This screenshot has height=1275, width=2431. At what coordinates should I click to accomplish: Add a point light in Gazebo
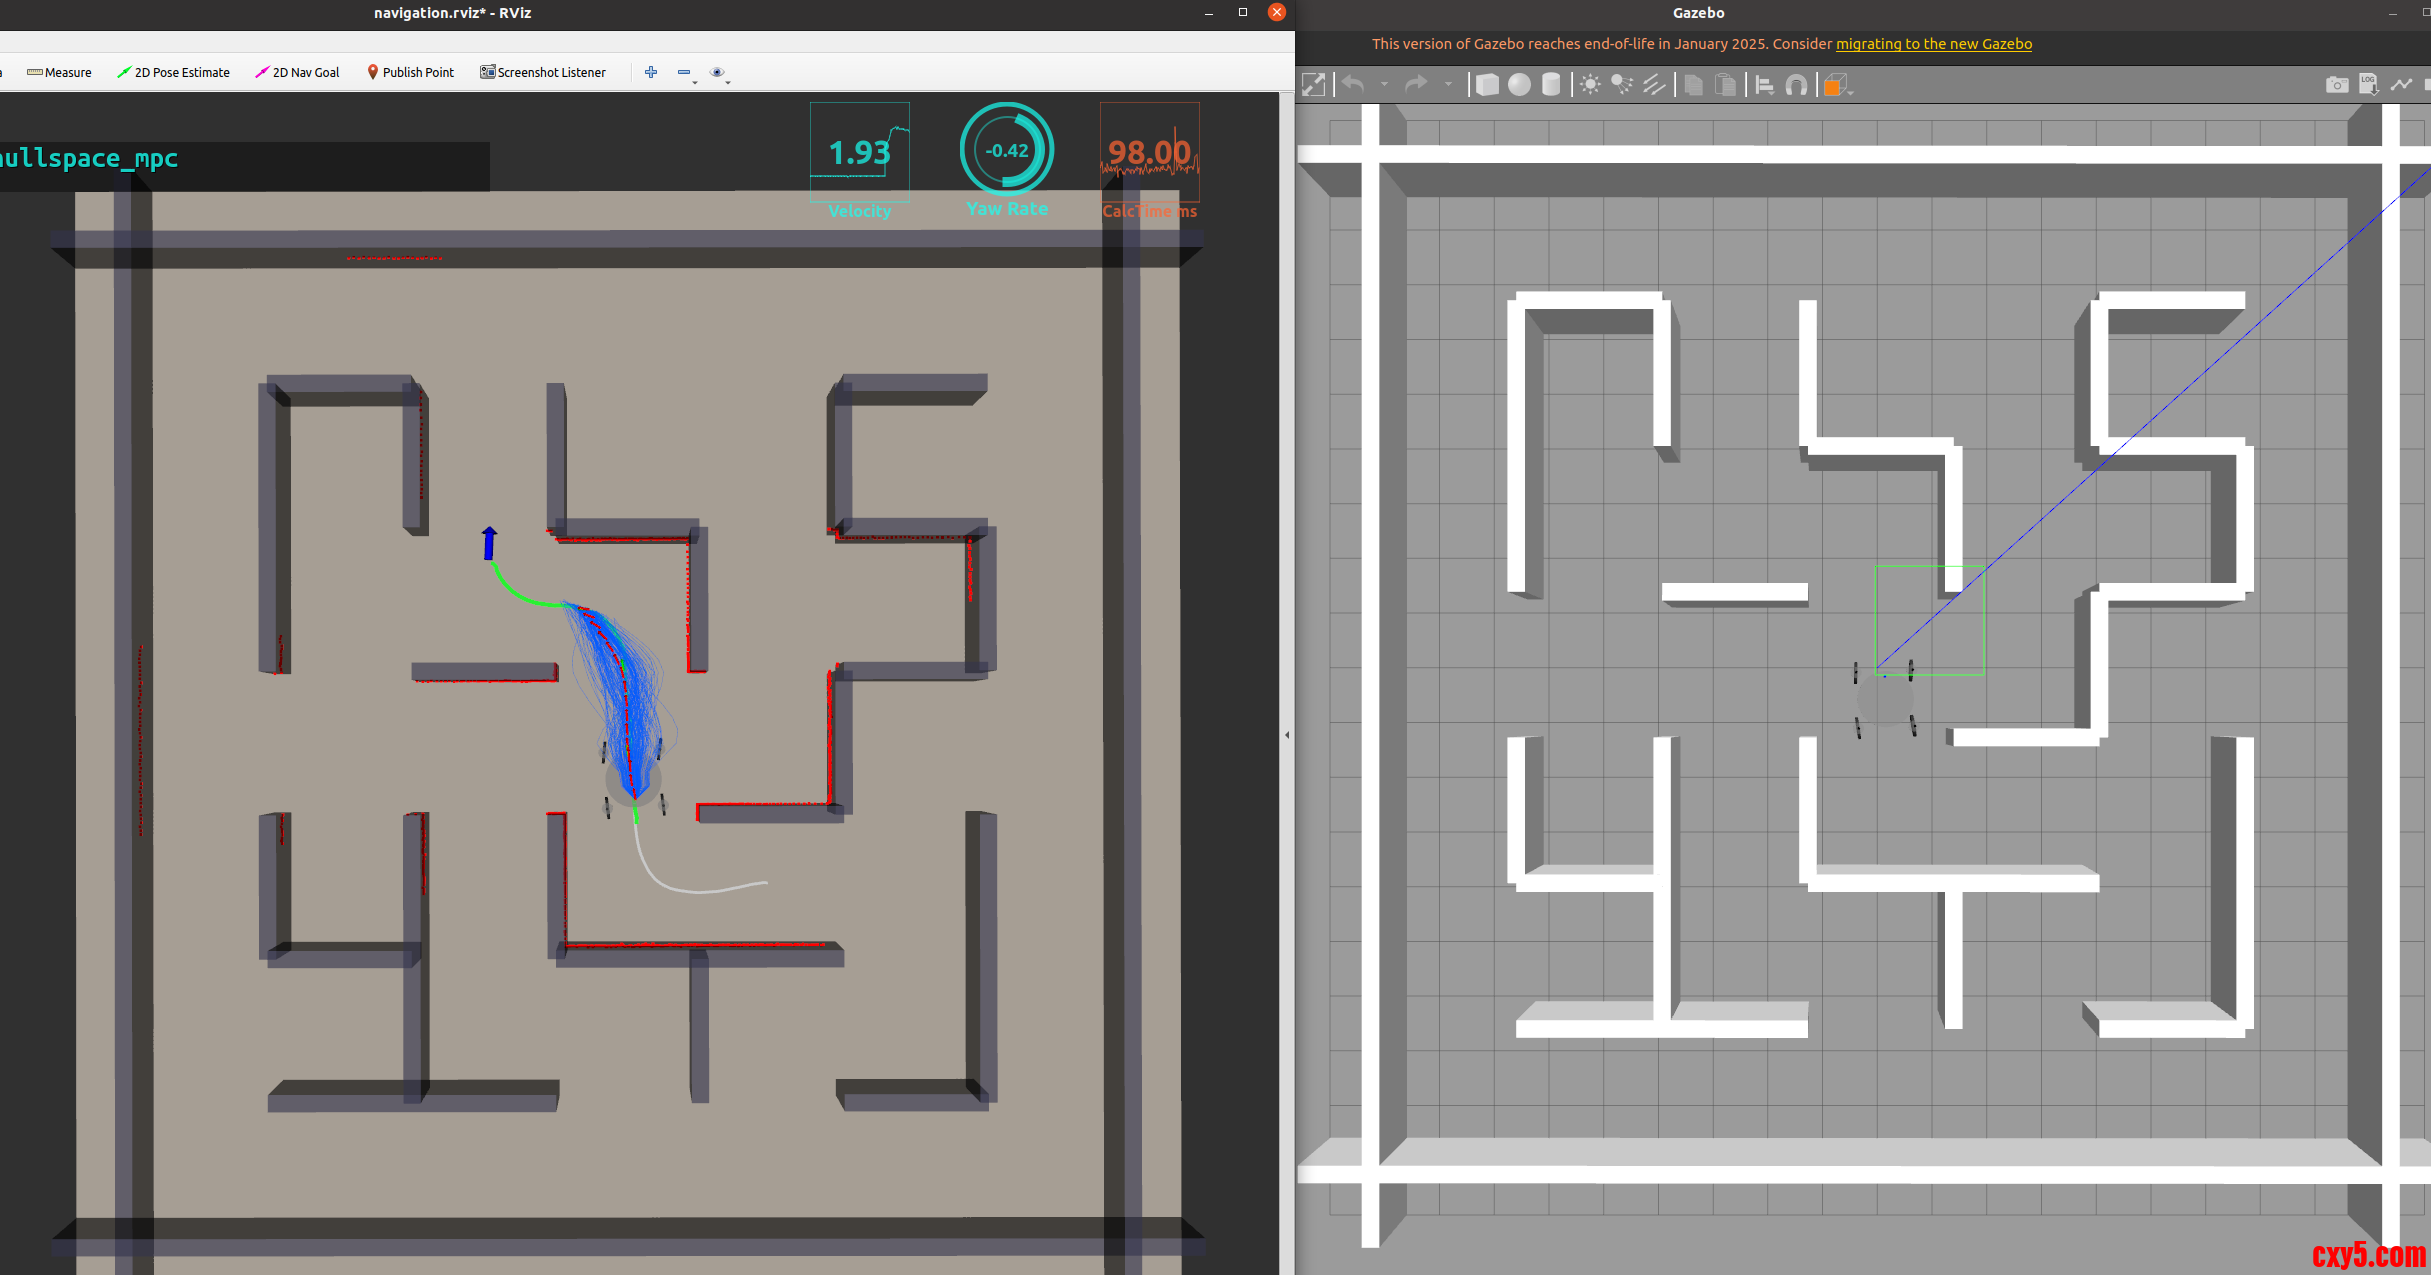click(1590, 85)
